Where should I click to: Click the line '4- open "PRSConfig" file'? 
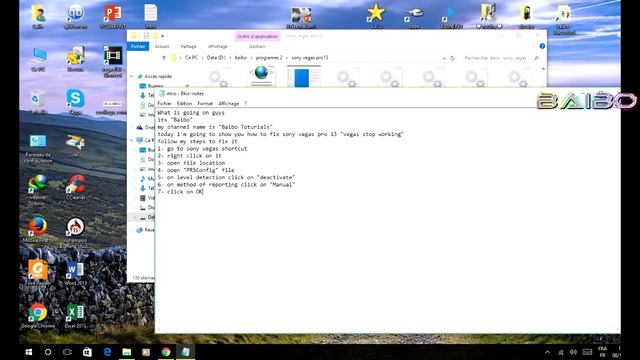(196, 170)
